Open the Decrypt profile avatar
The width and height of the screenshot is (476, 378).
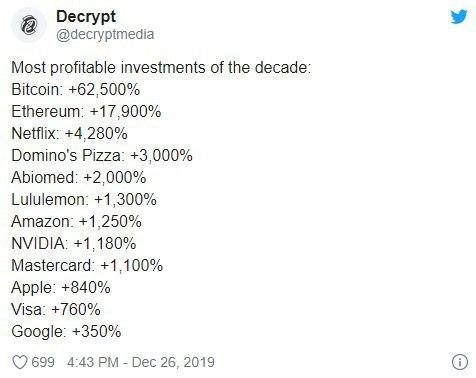click(28, 25)
